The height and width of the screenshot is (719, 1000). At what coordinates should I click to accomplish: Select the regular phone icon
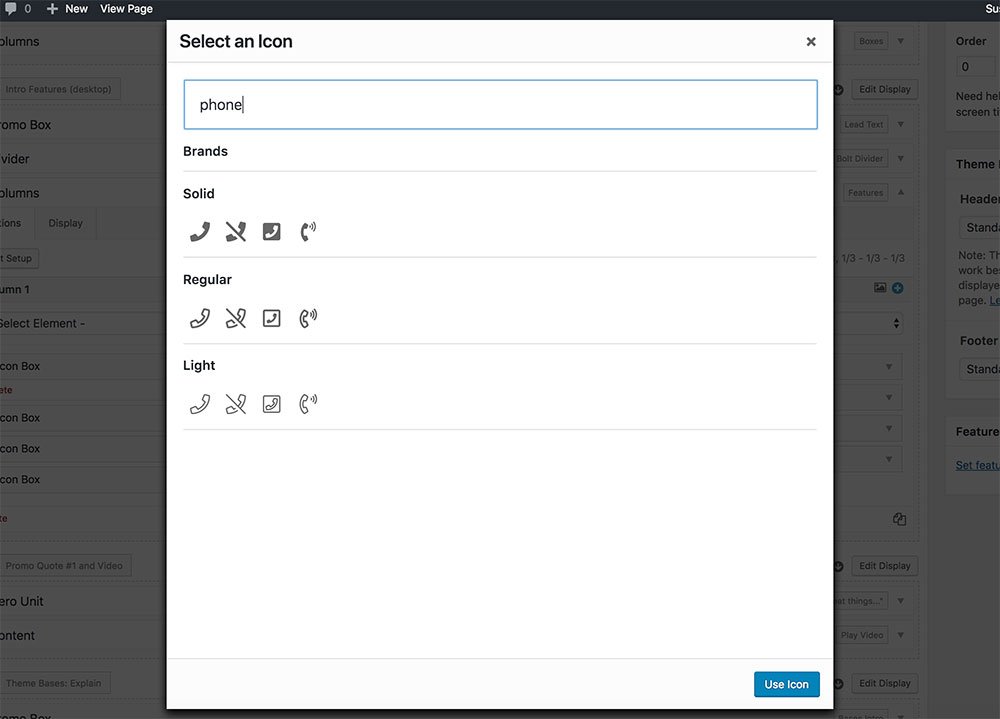coord(200,318)
